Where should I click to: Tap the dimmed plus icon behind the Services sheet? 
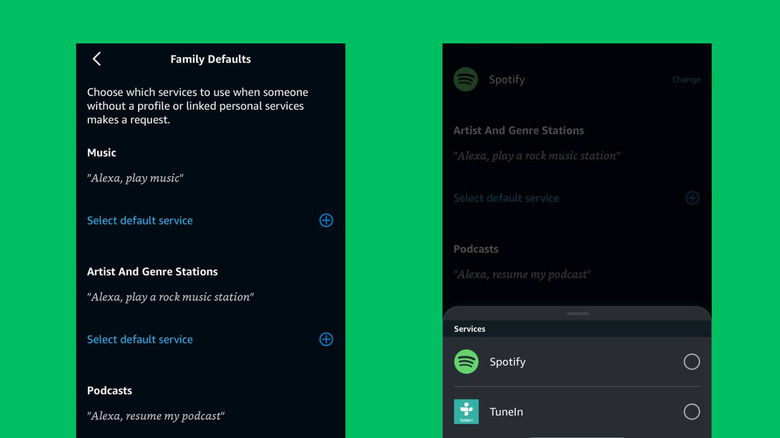pos(692,198)
